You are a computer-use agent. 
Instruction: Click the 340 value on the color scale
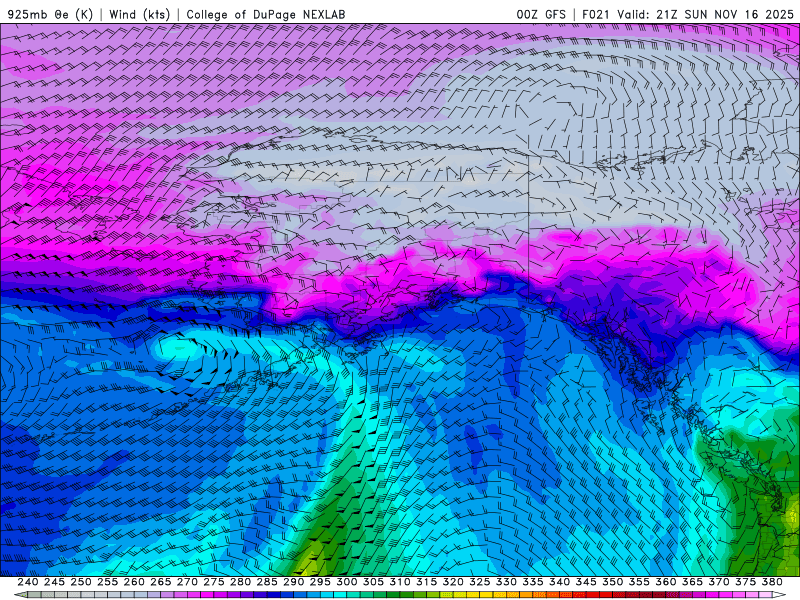(x=559, y=582)
